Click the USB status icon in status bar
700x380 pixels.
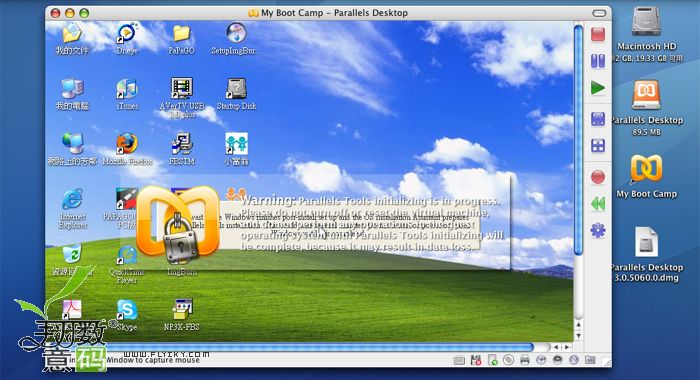point(574,360)
